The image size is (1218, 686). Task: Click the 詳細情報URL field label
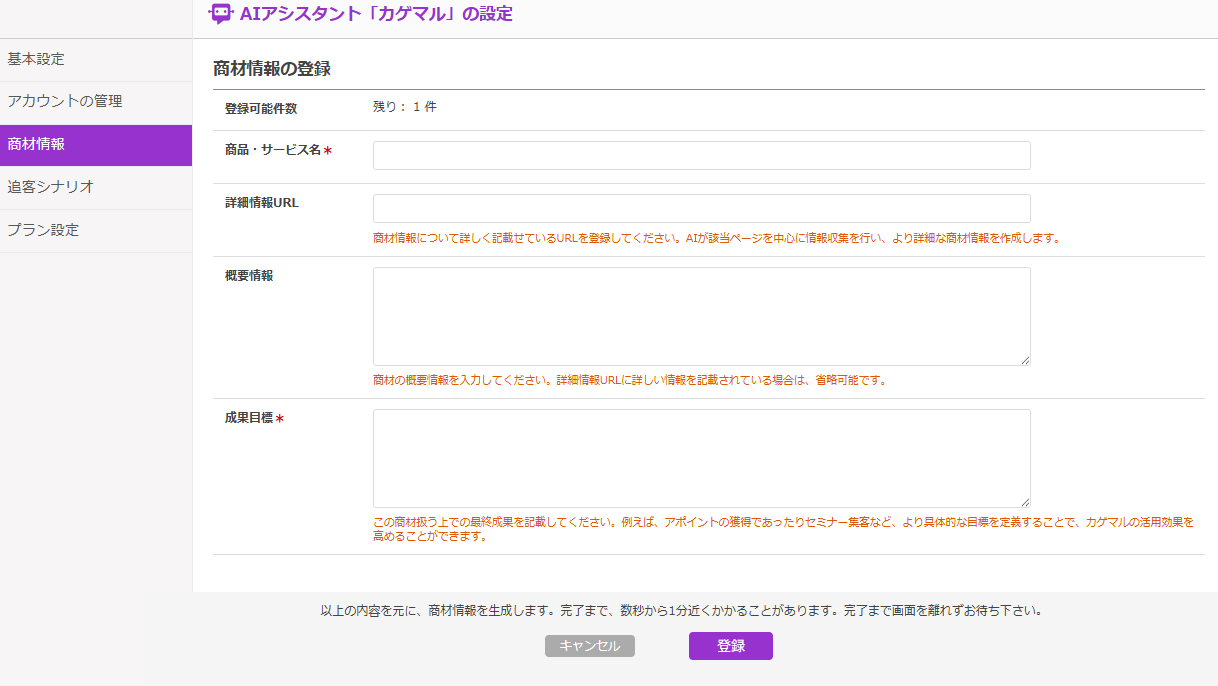coord(262,203)
